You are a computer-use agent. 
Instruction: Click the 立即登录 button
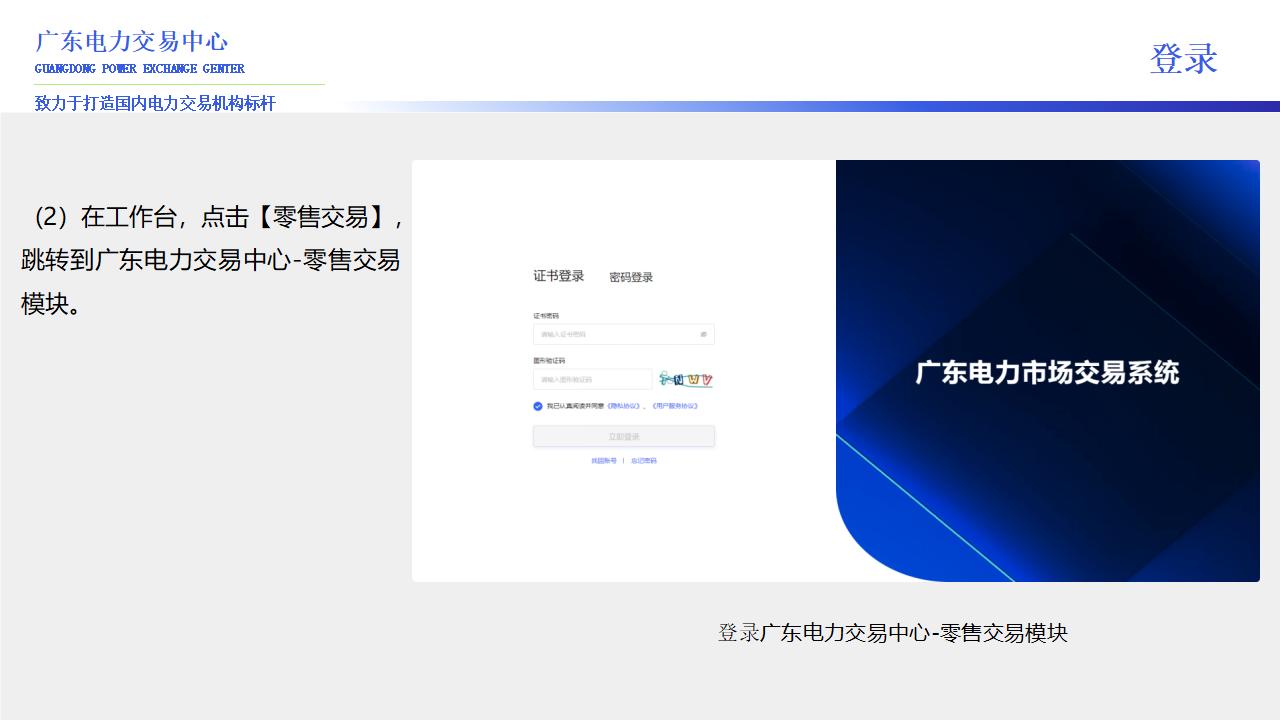pos(624,436)
